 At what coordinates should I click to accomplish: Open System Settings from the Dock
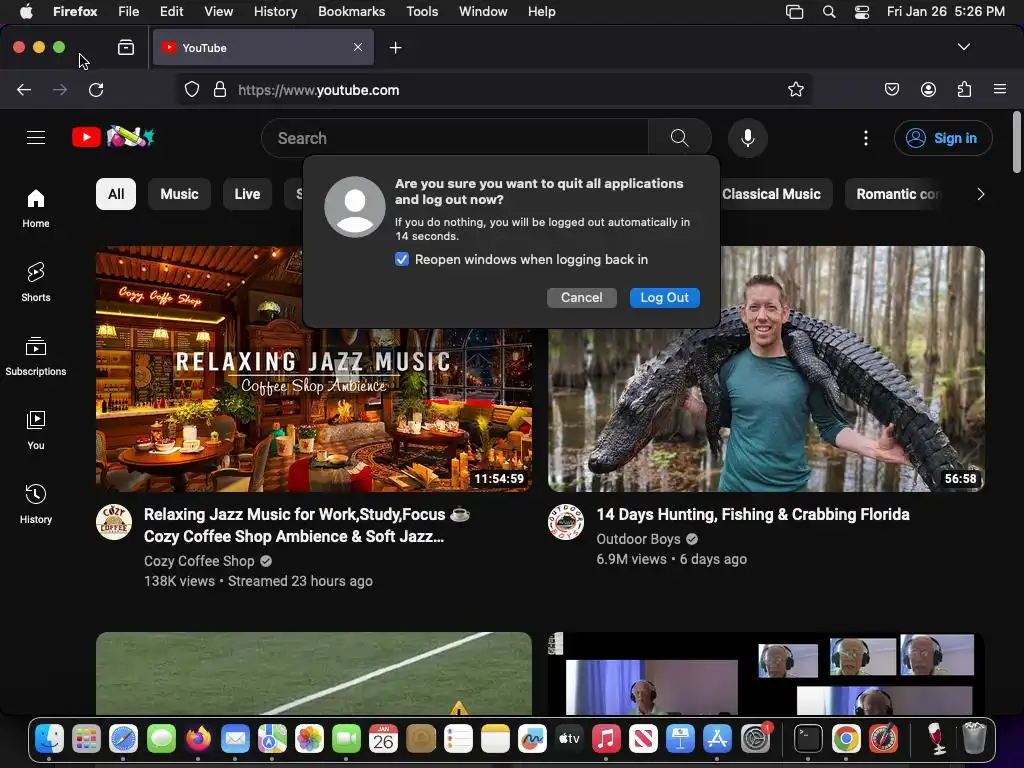coord(756,739)
